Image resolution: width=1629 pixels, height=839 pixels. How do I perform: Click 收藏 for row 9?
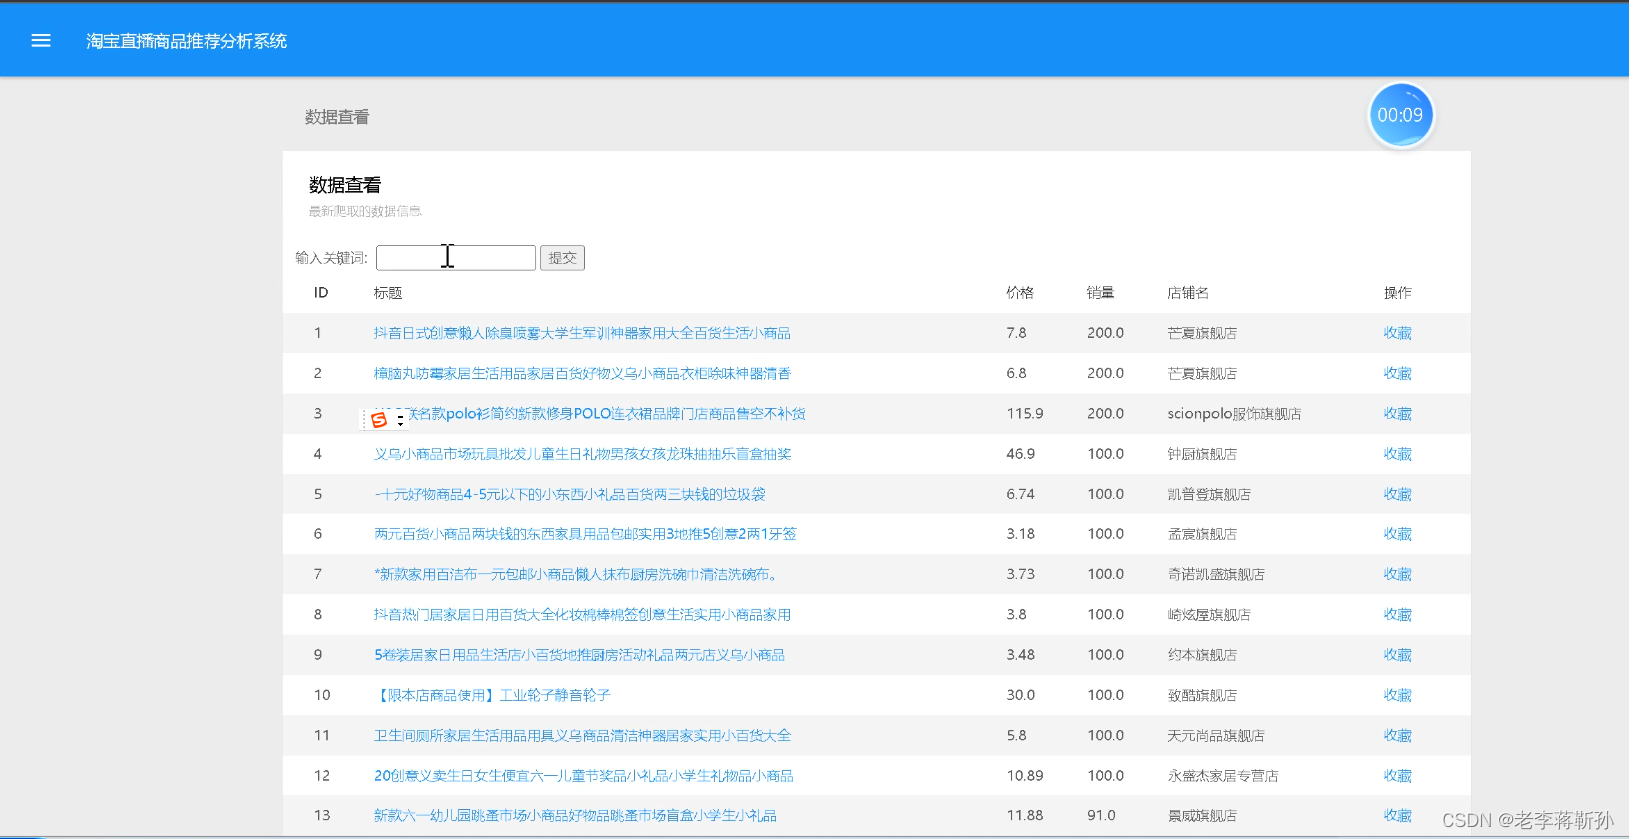tap(1397, 655)
